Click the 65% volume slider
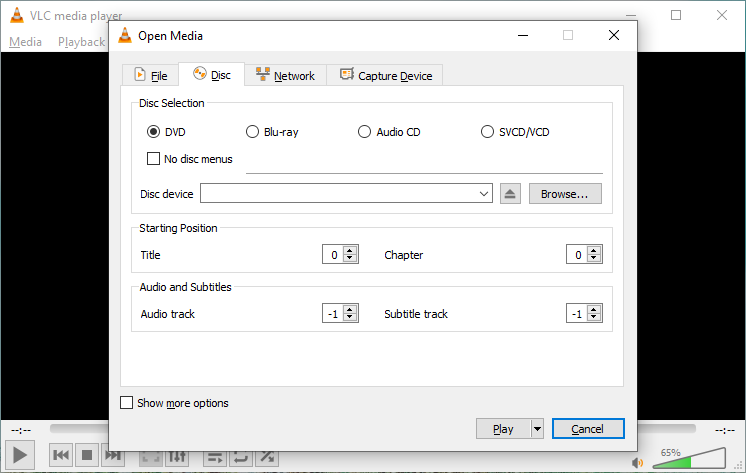 (x=689, y=459)
